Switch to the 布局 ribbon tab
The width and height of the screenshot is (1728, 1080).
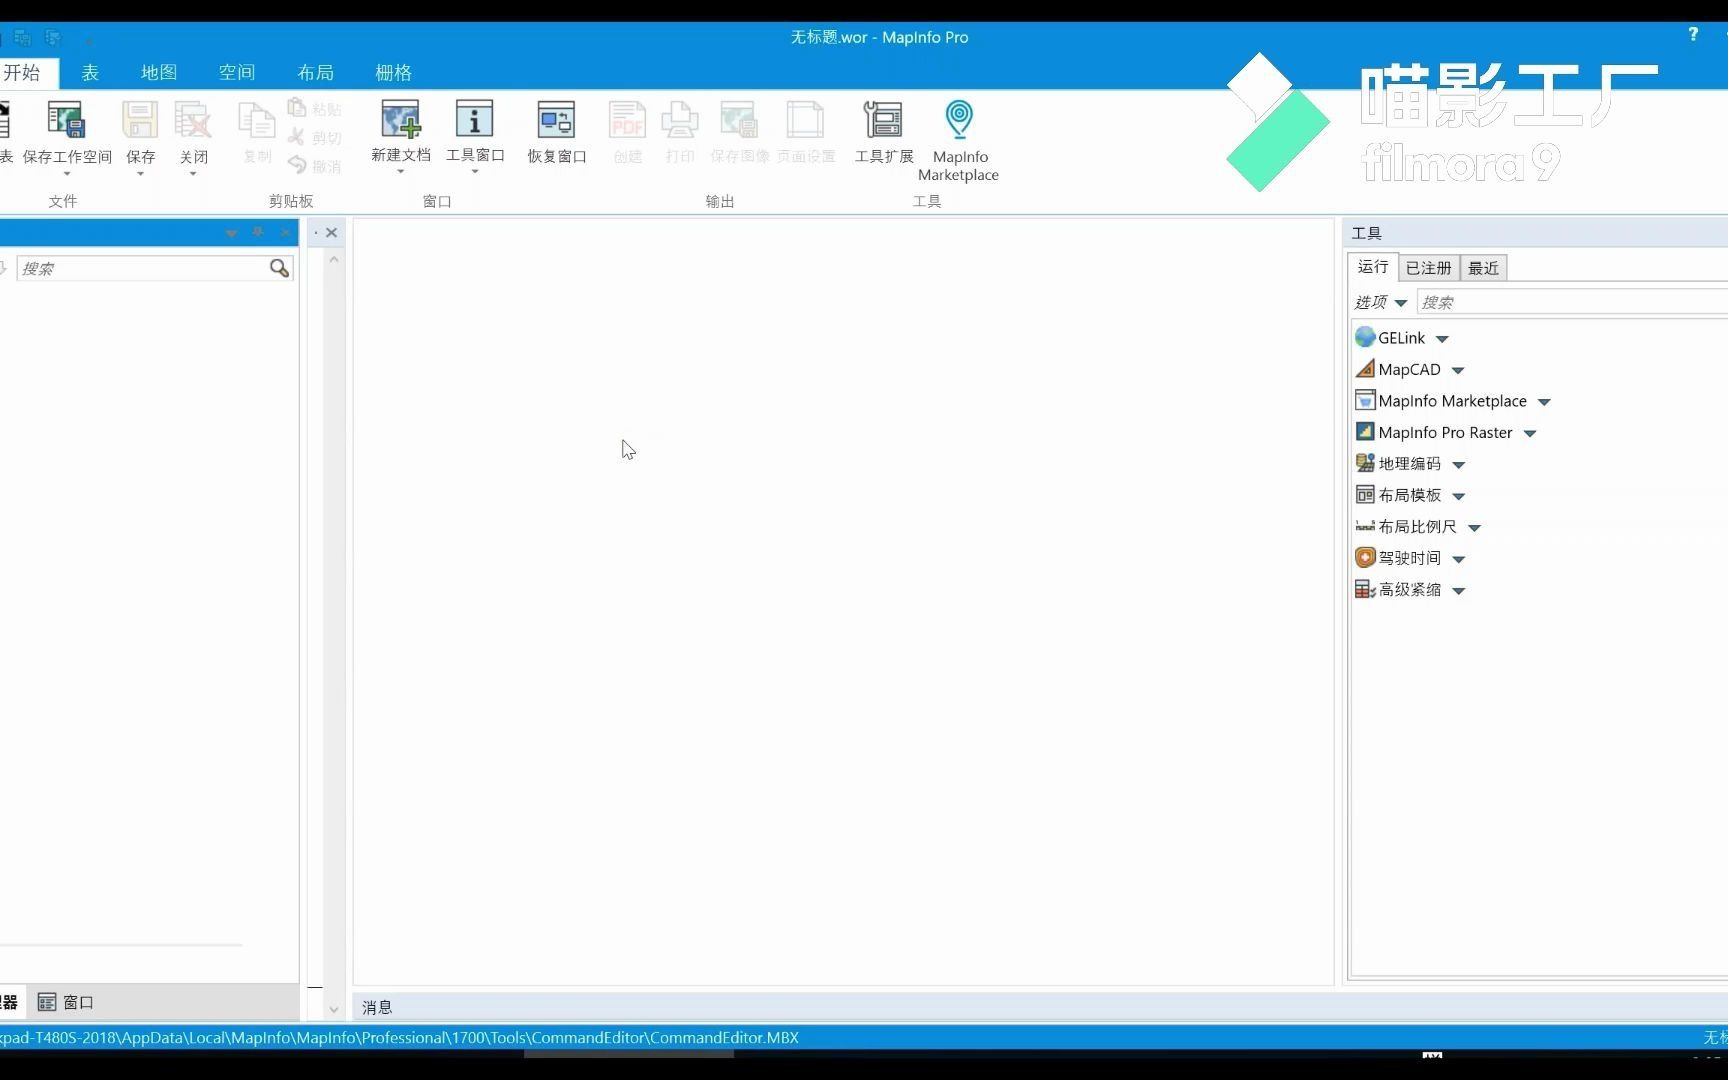pos(315,72)
